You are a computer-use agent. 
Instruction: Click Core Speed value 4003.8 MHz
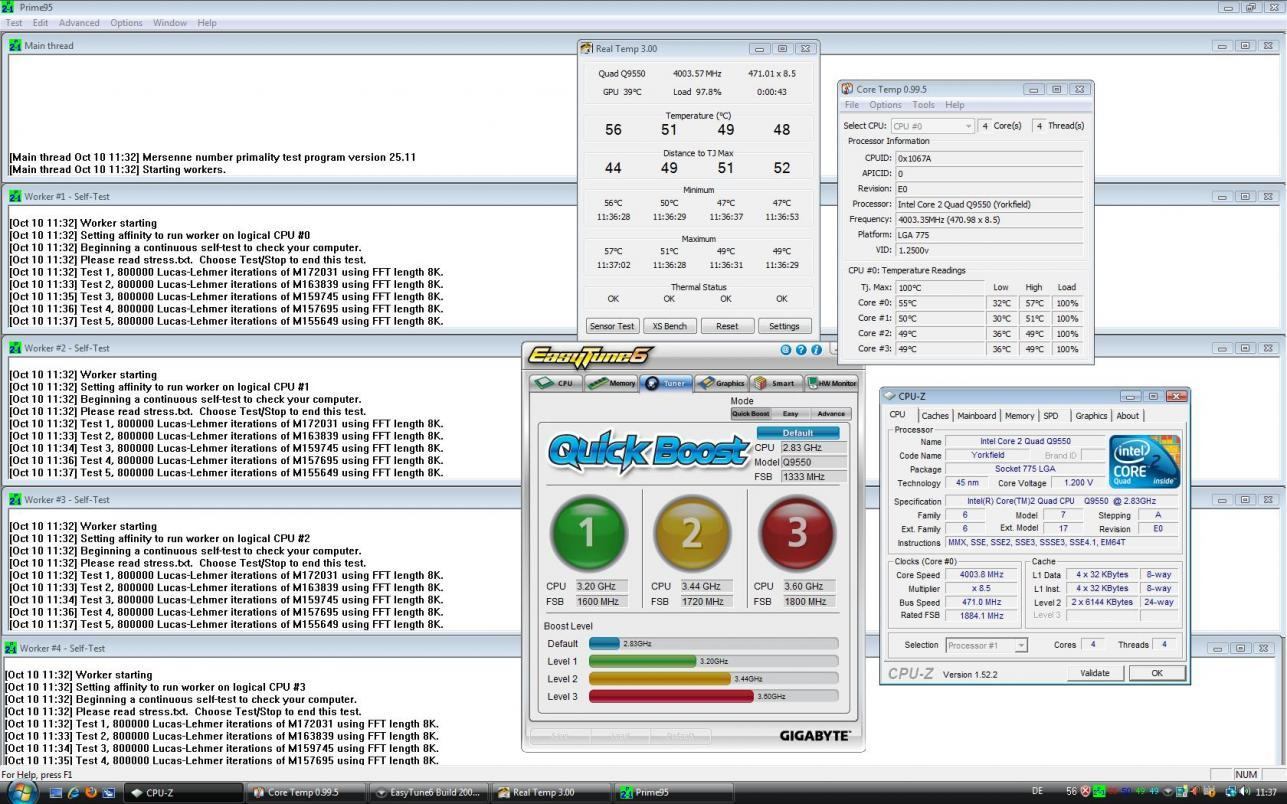[981, 575]
